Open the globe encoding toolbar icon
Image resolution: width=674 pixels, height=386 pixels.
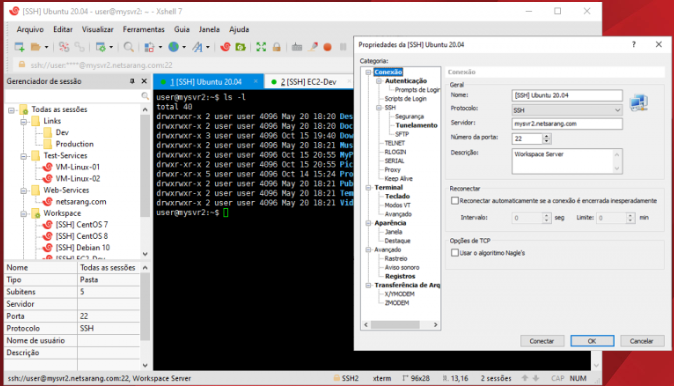pos(174,47)
